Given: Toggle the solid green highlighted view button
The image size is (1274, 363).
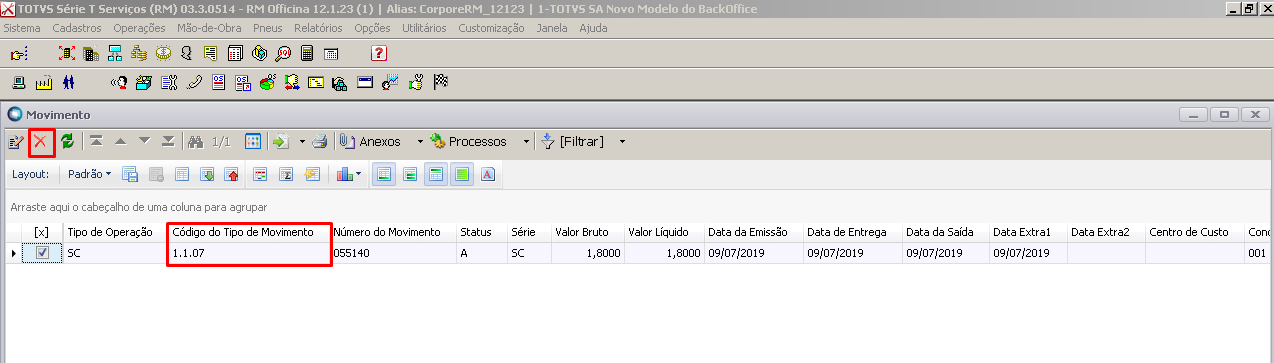Looking at the screenshot, I should (x=461, y=174).
